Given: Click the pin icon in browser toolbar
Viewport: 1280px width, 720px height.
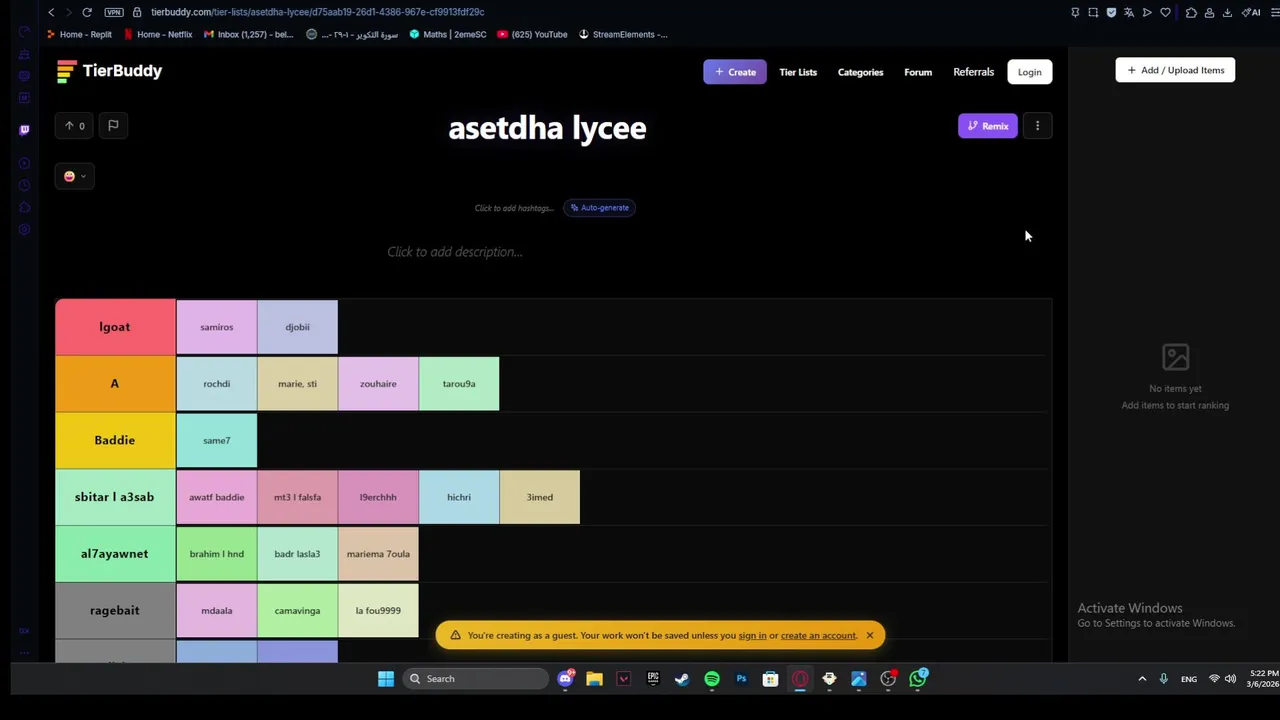Looking at the screenshot, I should pyautogui.click(x=1075, y=12).
